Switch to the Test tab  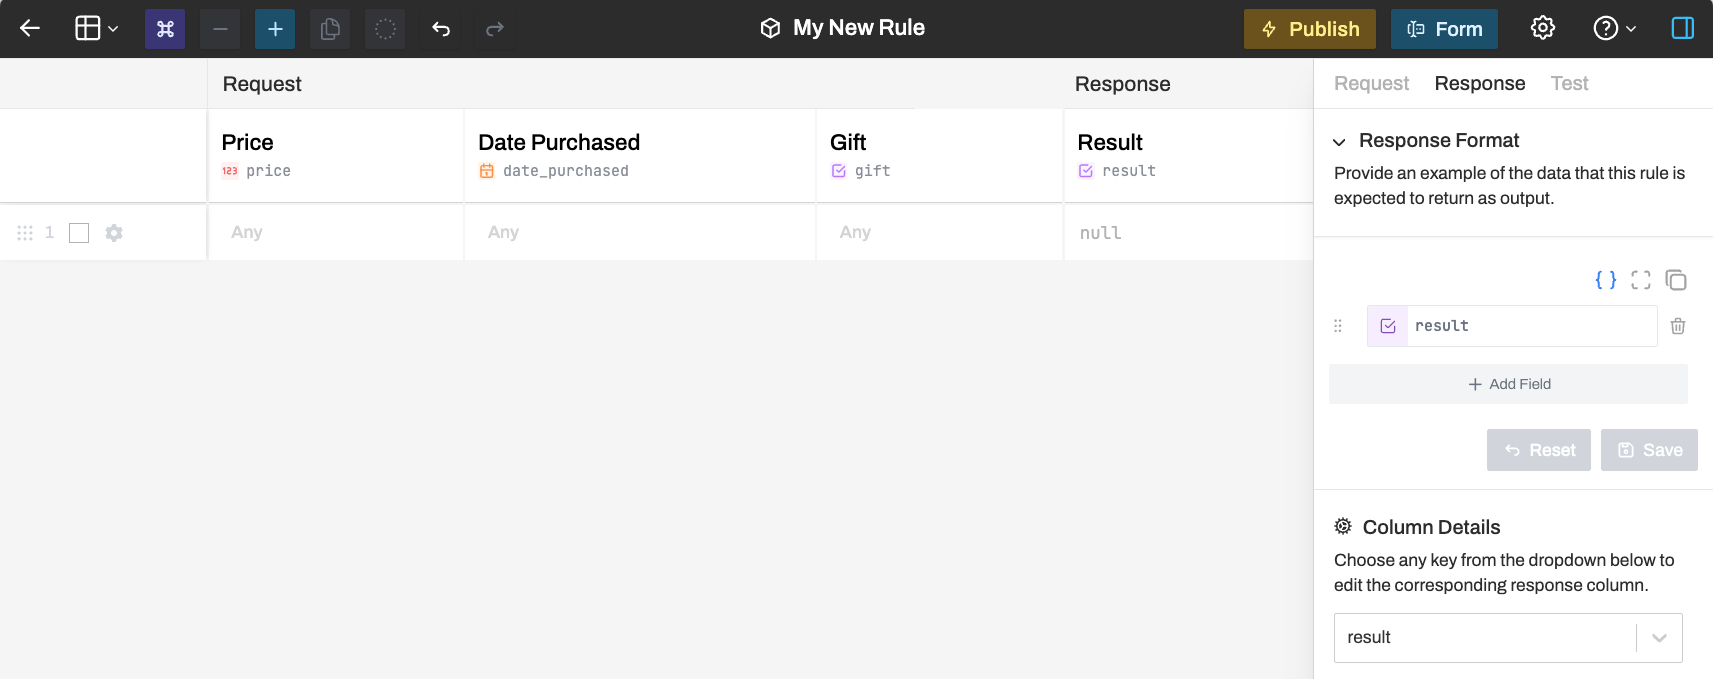[x=1569, y=84]
